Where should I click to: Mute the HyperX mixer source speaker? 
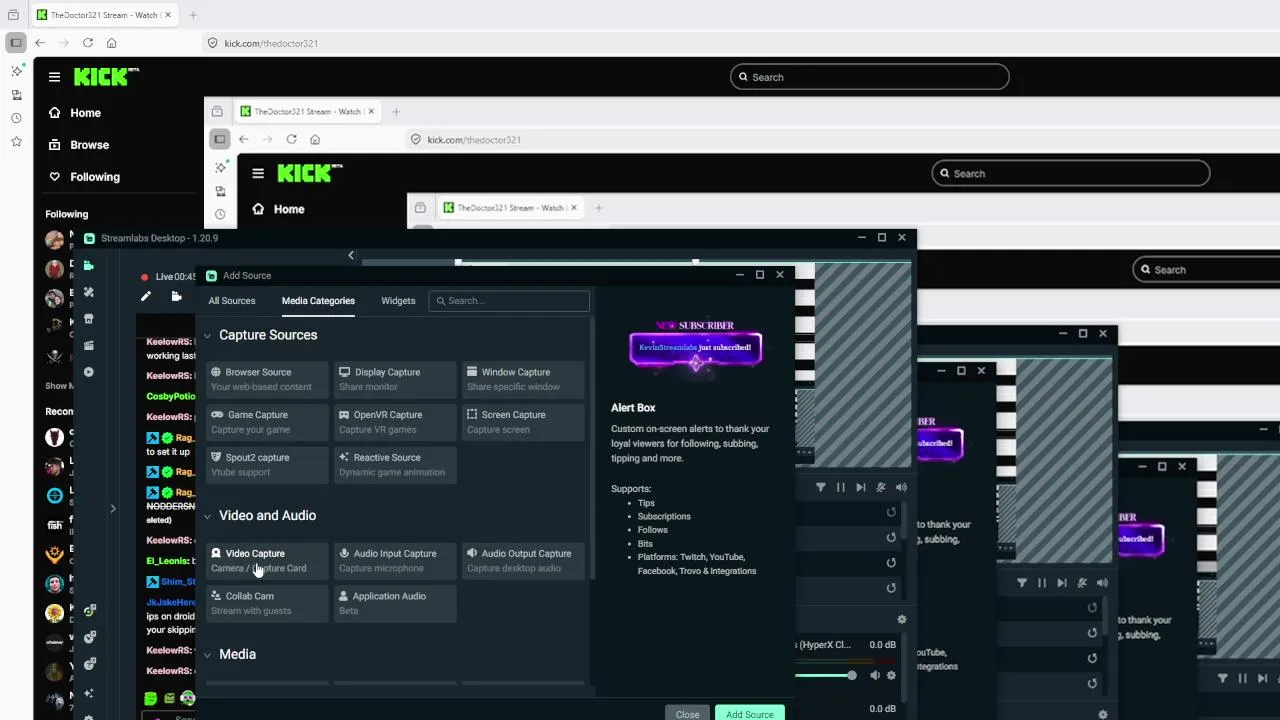[x=875, y=675]
